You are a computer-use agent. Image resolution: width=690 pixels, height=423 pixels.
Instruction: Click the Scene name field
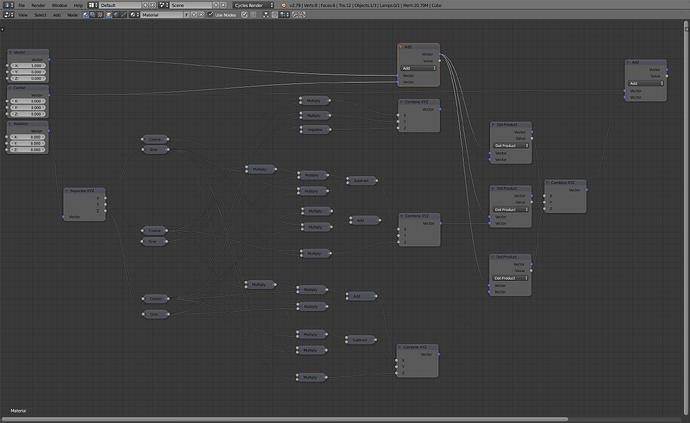[x=191, y=5]
